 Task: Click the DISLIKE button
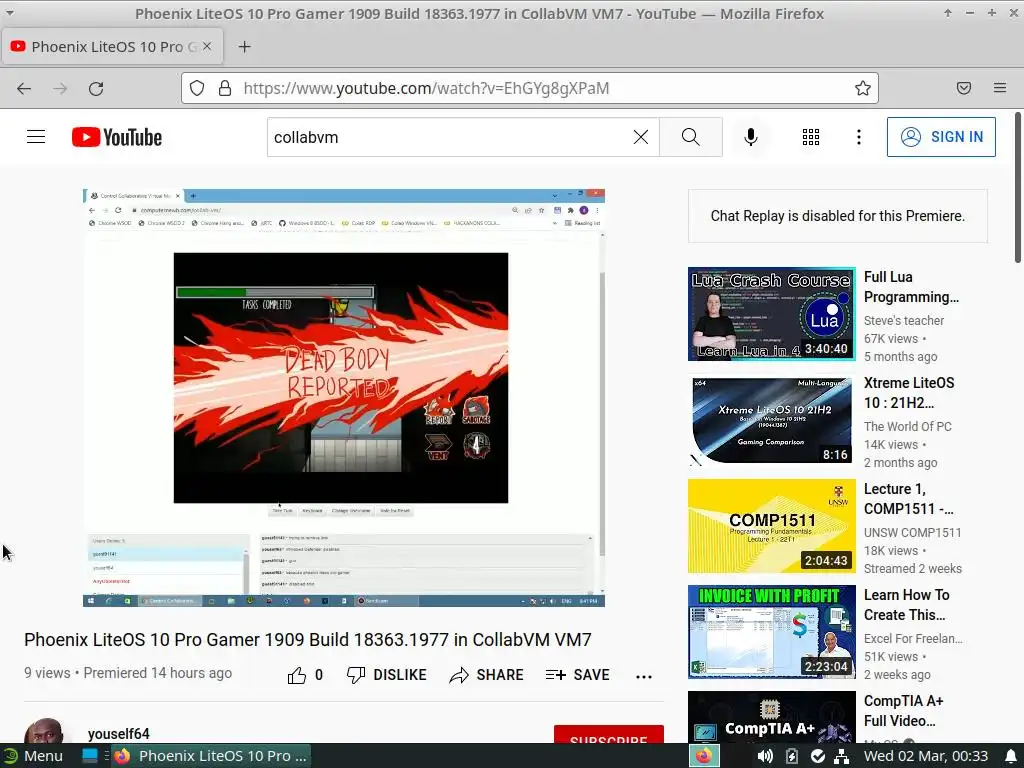click(387, 675)
